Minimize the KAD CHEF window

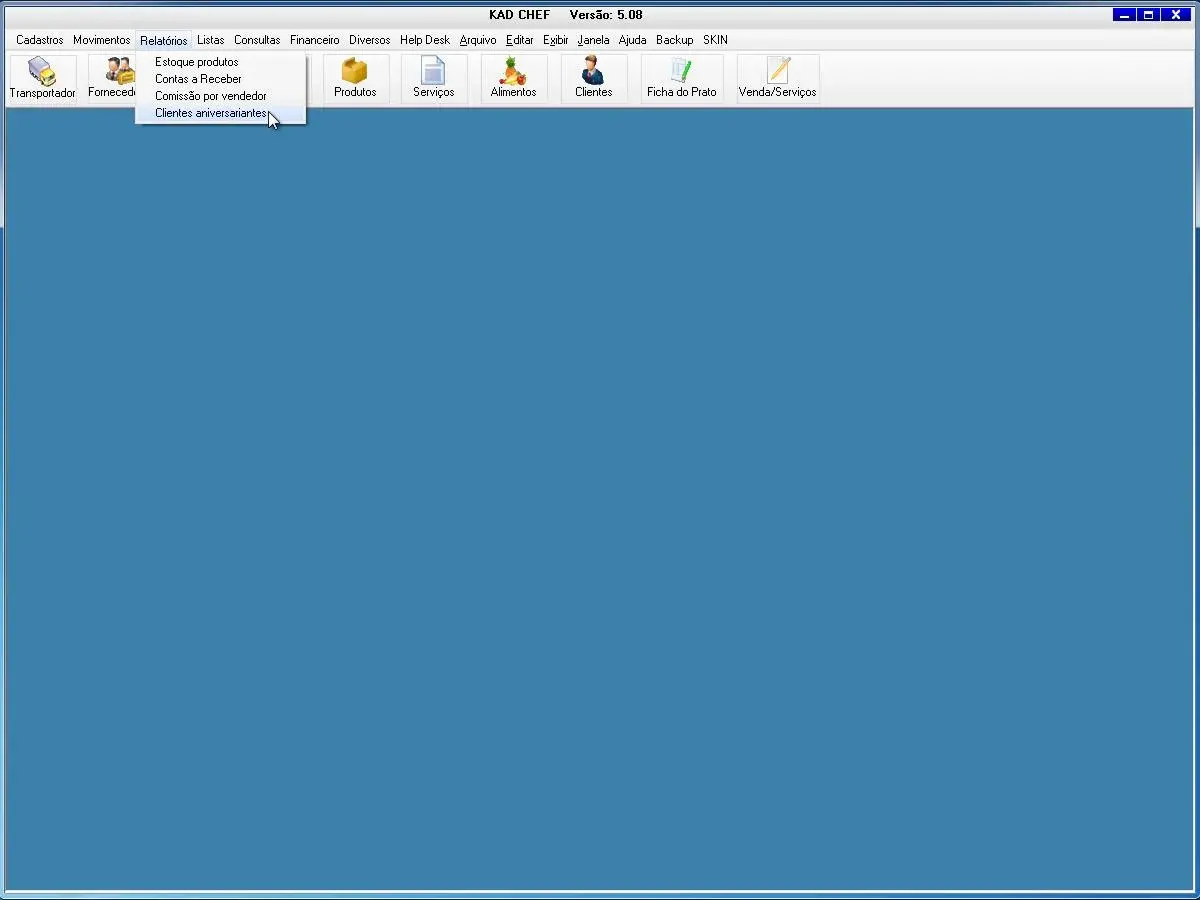(1124, 14)
